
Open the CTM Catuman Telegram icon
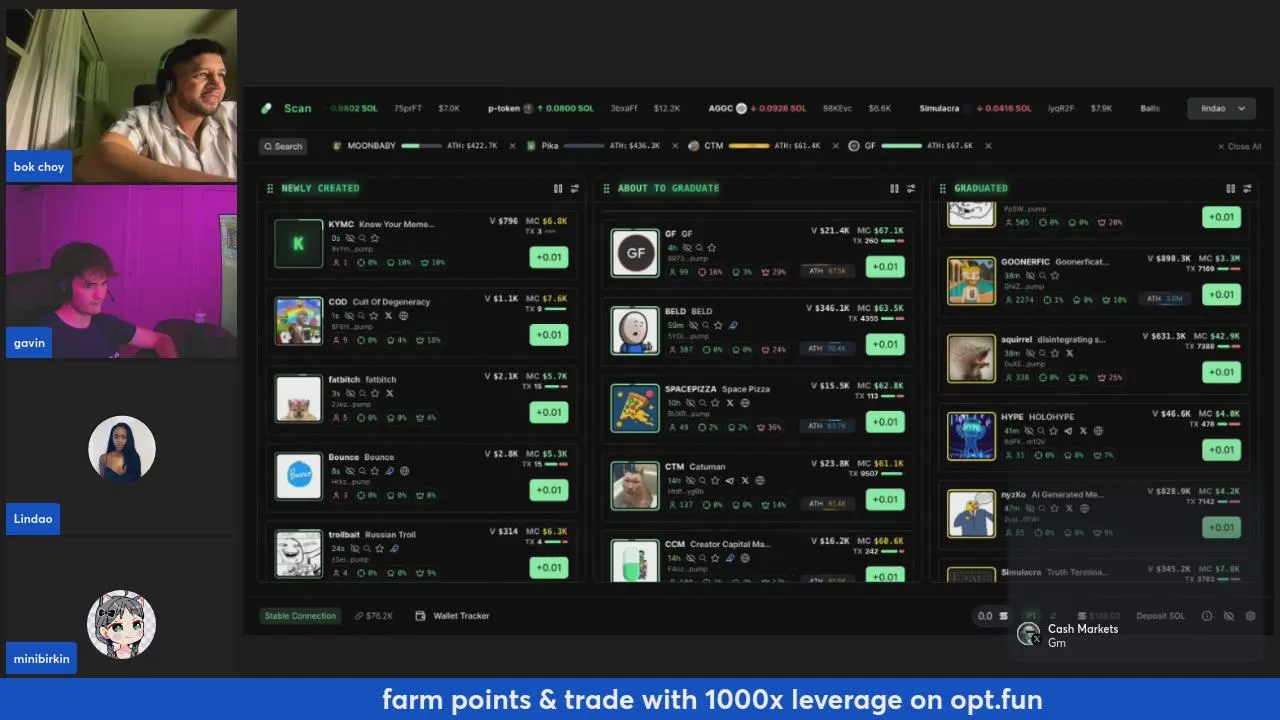point(730,480)
